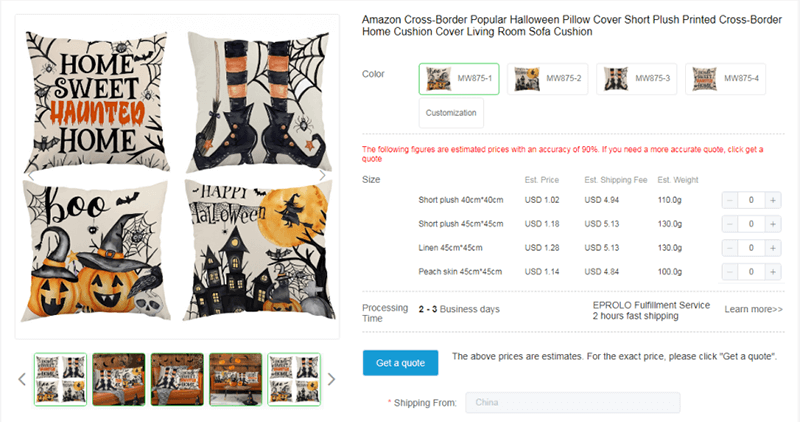The image size is (800, 422).
Task: Choose color variant MW875-2
Action: 546,79
